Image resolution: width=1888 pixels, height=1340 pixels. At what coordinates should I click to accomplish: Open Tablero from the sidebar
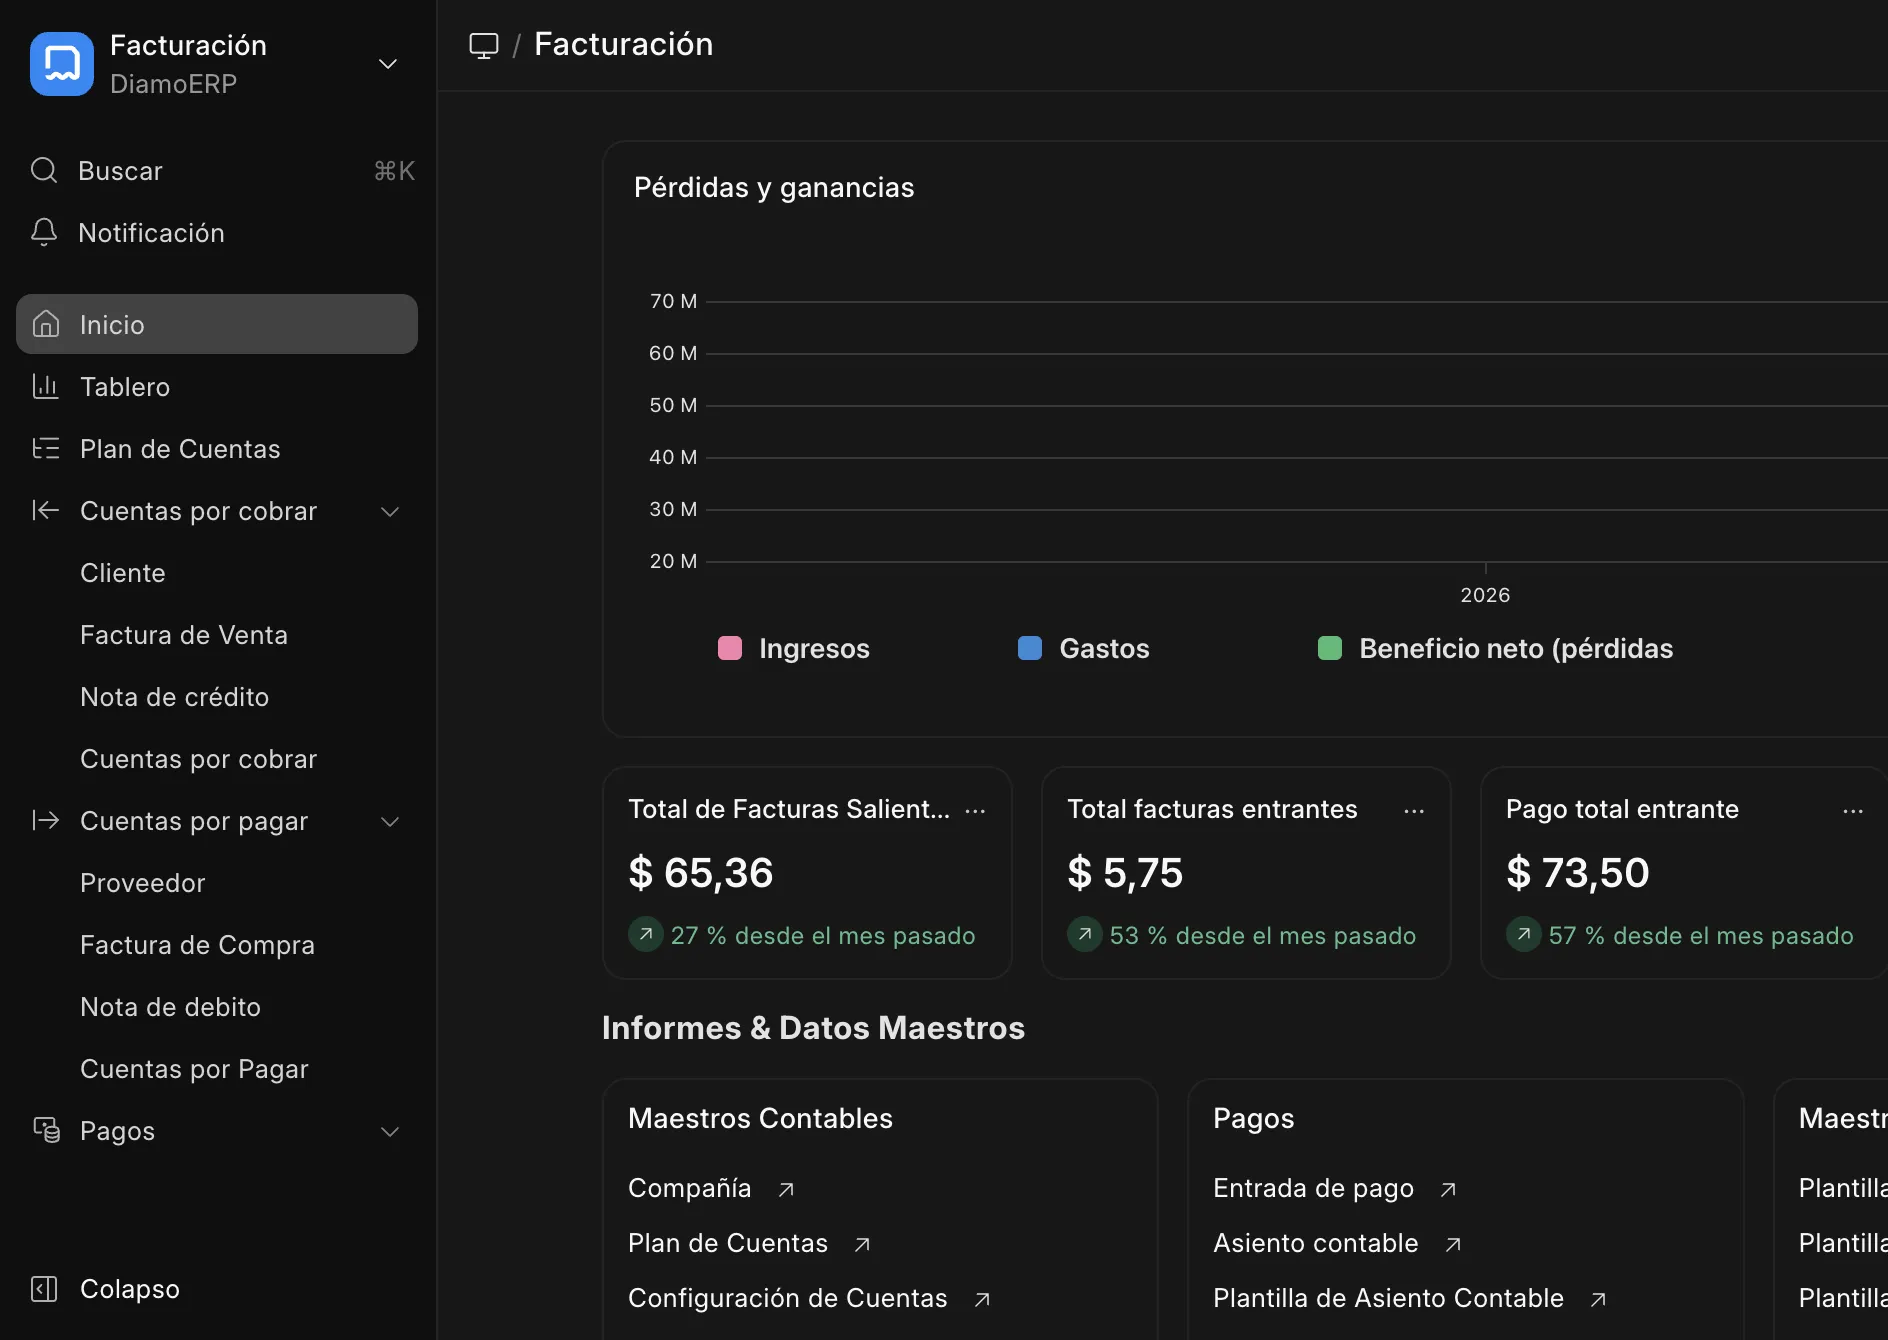pos(217,387)
